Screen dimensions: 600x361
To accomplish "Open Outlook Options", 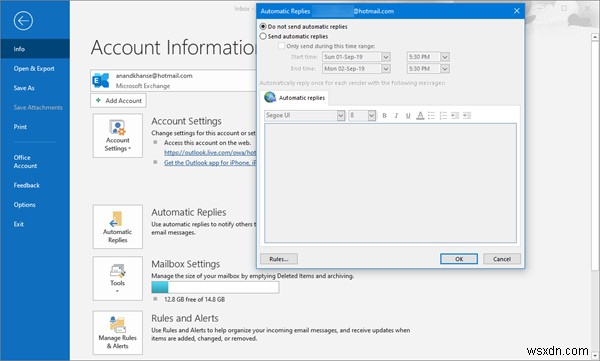I will tap(24, 205).
